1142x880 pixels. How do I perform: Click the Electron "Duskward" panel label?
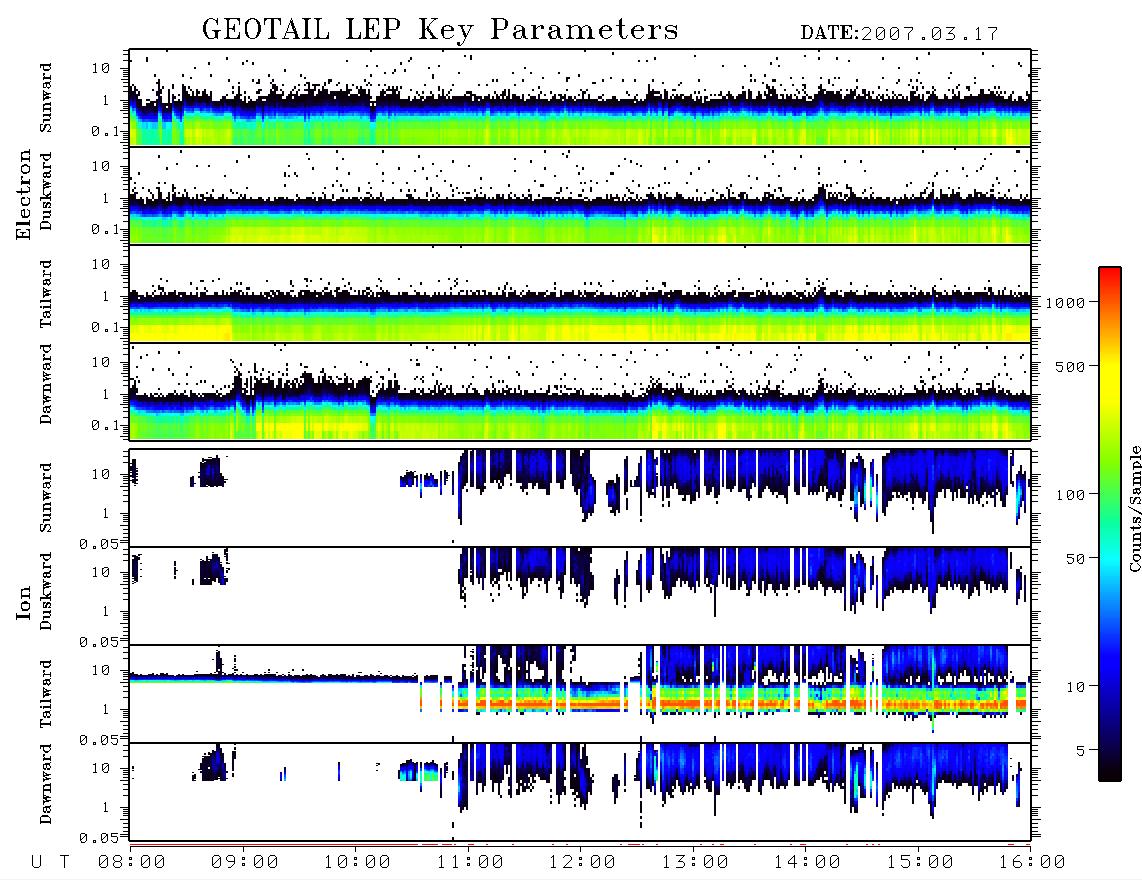coord(46,191)
